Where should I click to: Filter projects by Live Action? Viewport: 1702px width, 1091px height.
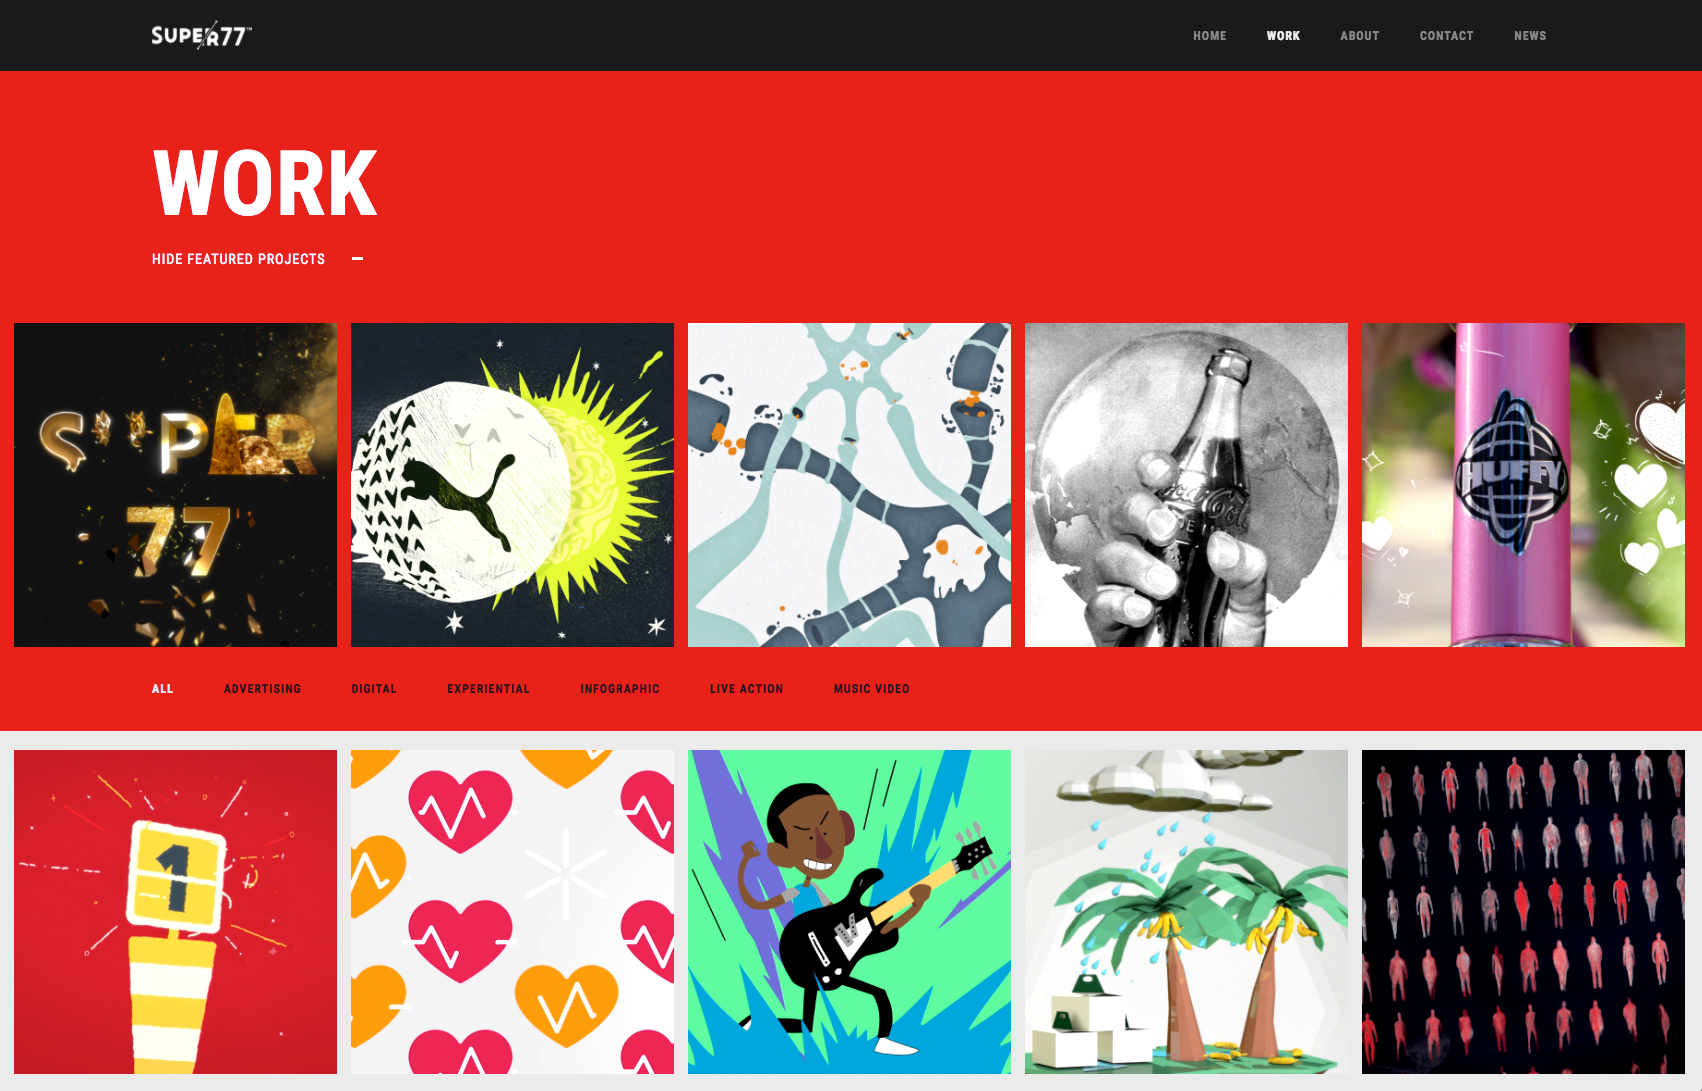point(746,689)
